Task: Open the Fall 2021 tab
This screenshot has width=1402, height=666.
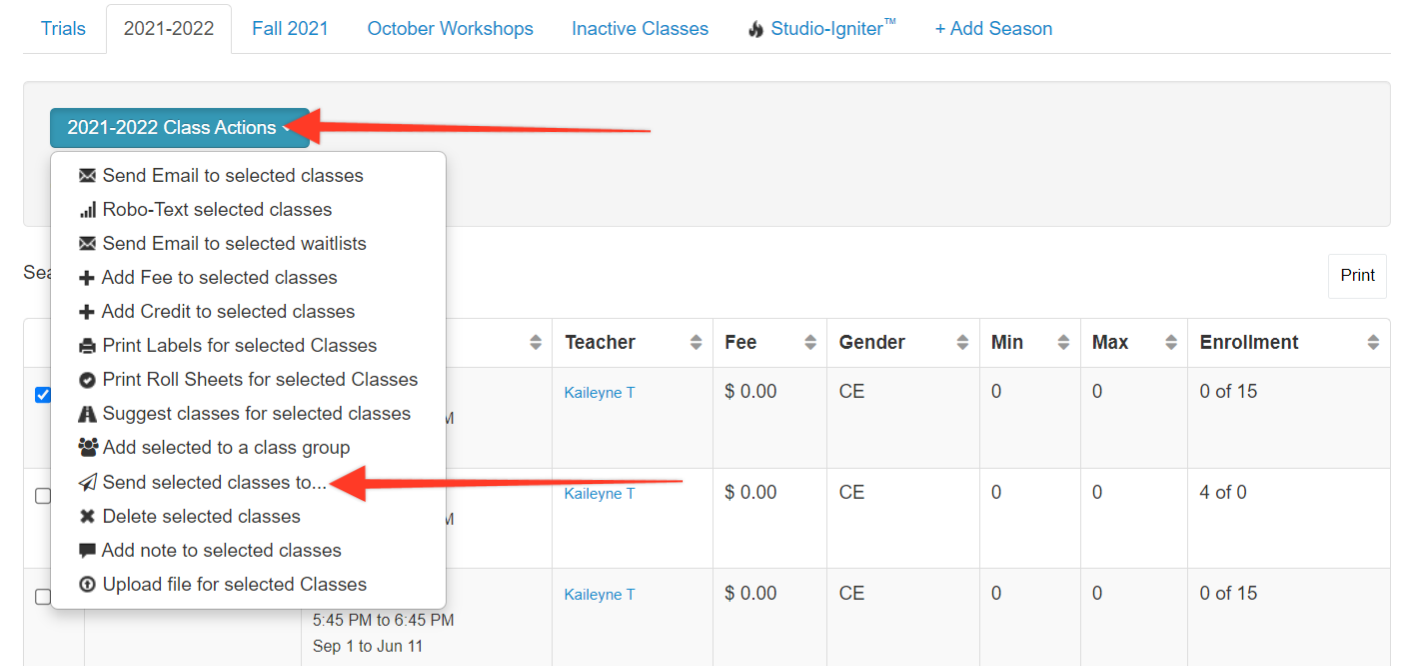Action: point(290,29)
